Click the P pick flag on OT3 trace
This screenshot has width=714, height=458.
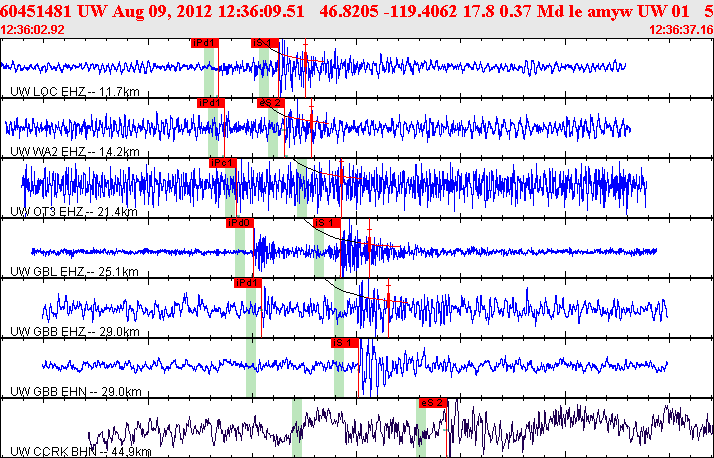click(x=221, y=162)
